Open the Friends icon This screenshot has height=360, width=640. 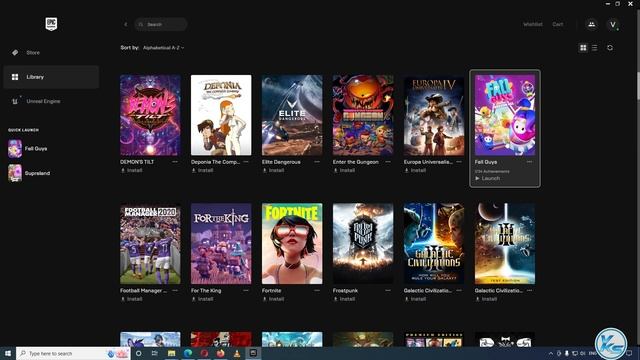pyautogui.click(x=591, y=24)
